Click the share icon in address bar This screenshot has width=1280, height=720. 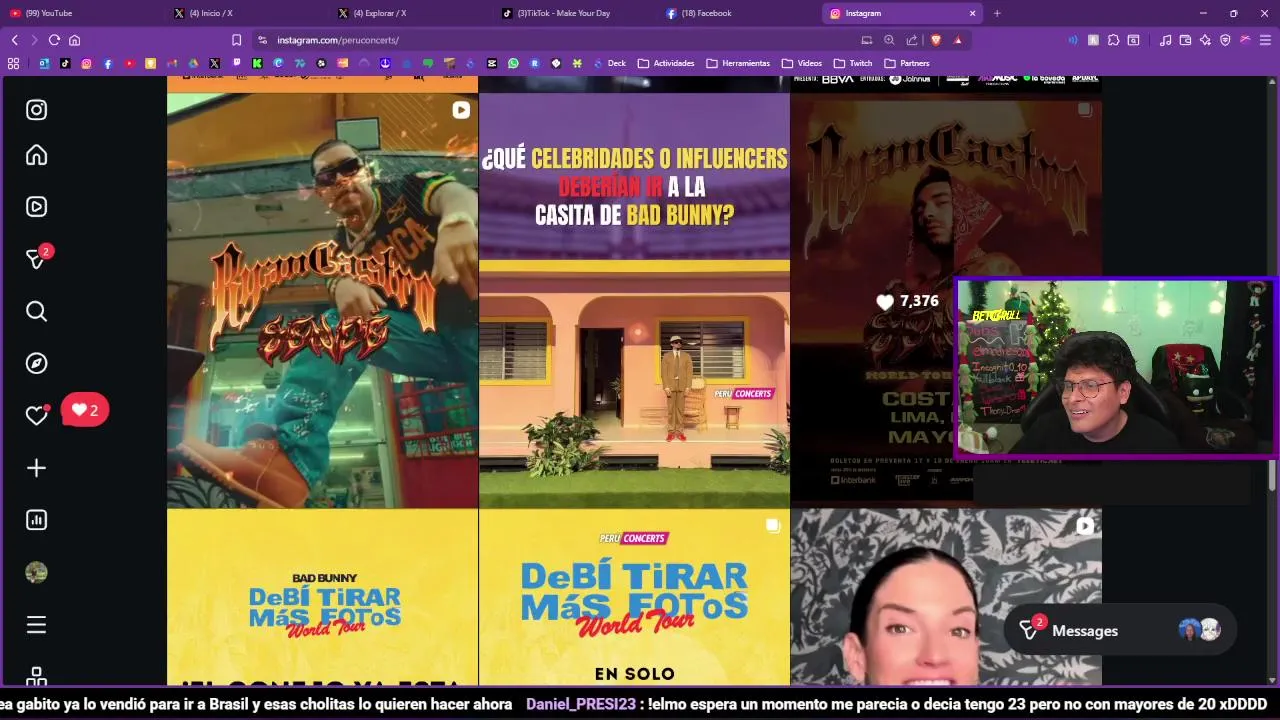912,40
